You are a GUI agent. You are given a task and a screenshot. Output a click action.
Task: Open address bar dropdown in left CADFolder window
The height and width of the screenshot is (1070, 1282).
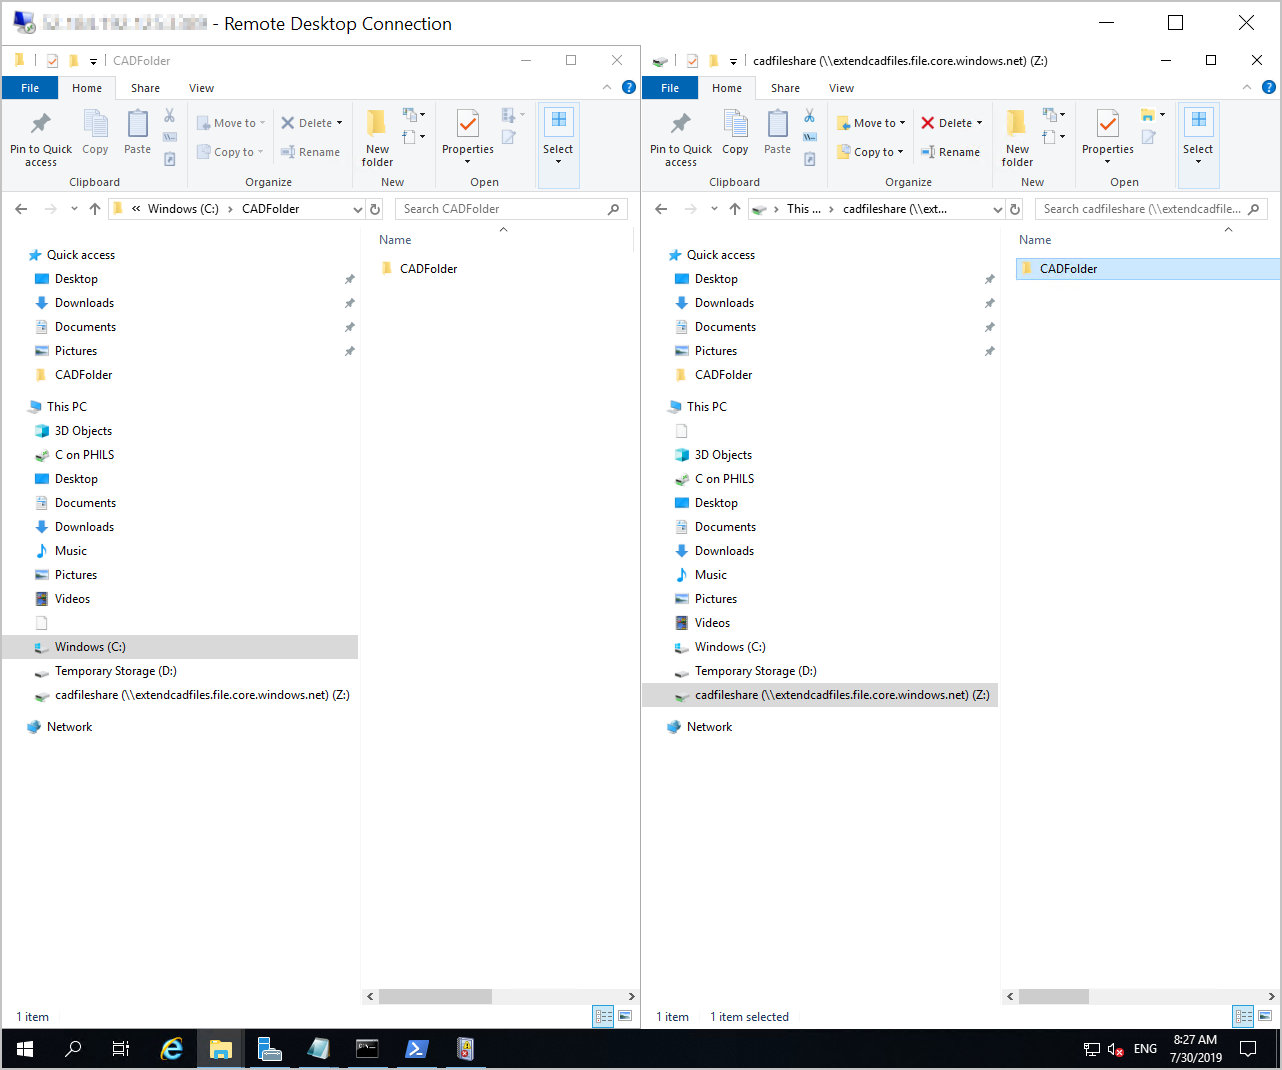(357, 209)
